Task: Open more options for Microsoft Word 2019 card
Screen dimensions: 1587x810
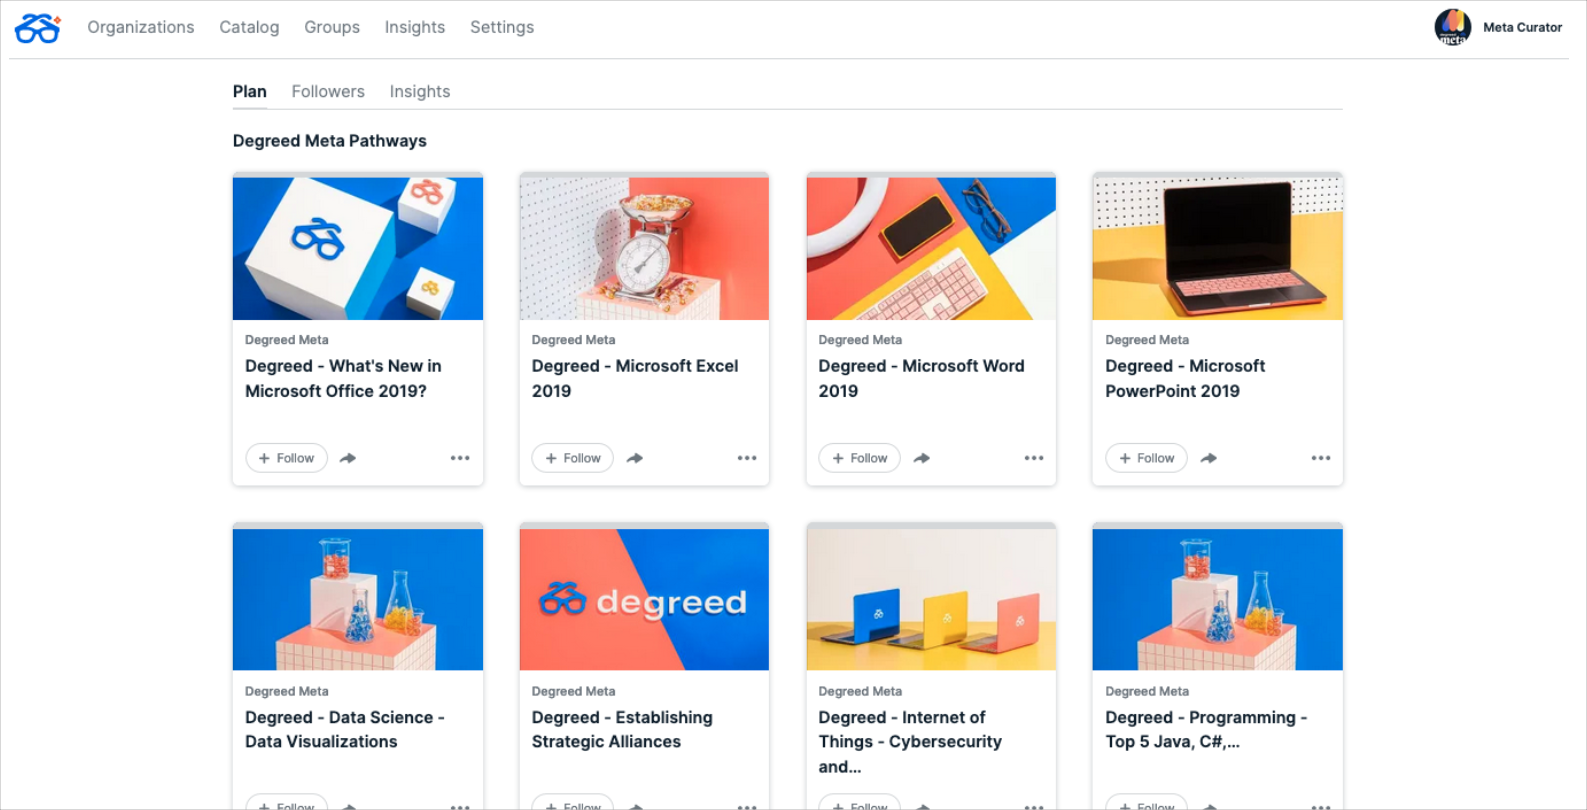Action: tap(1034, 458)
